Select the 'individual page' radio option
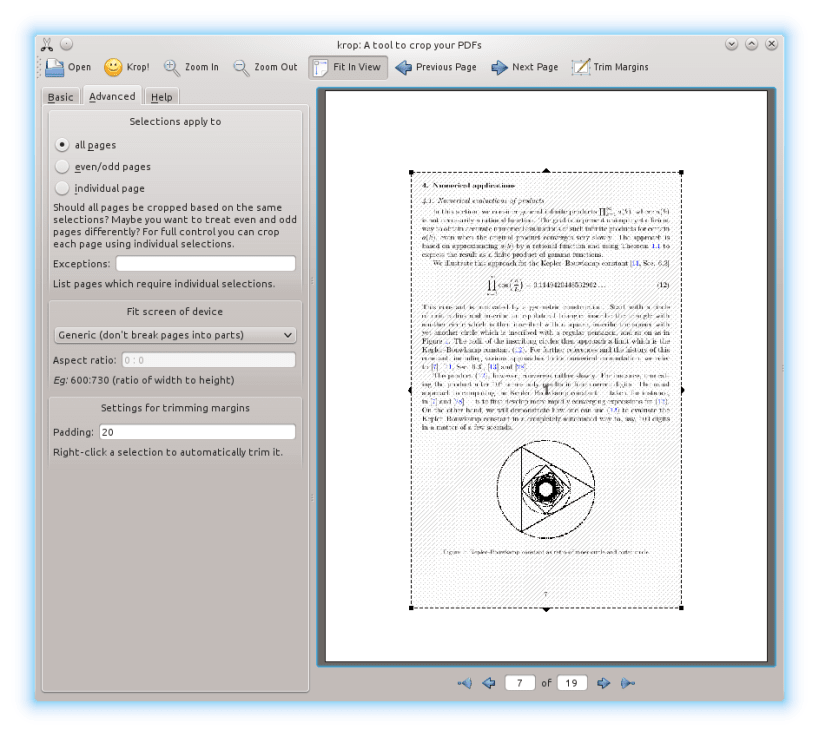 [x=100, y=188]
